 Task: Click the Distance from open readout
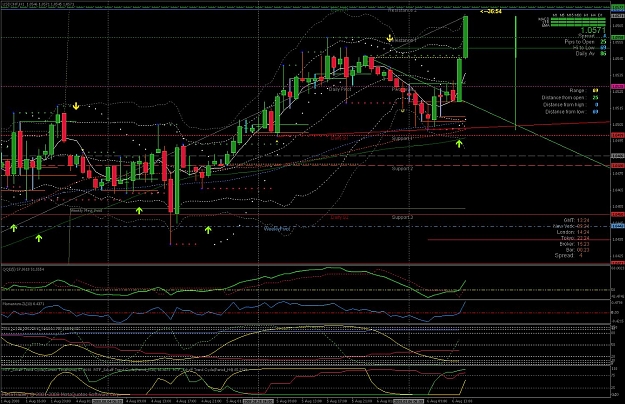[570, 97]
